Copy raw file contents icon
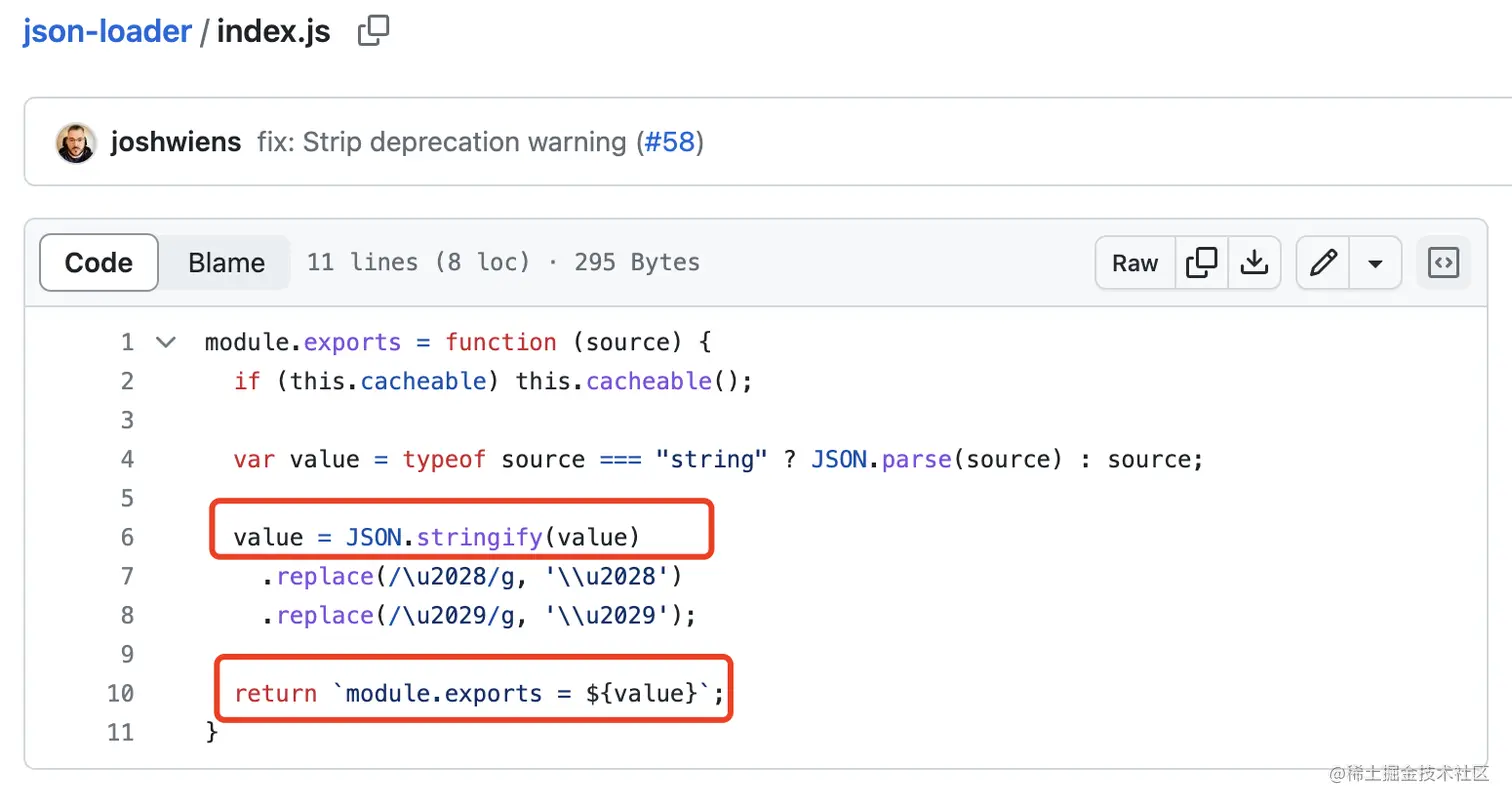 click(1201, 263)
